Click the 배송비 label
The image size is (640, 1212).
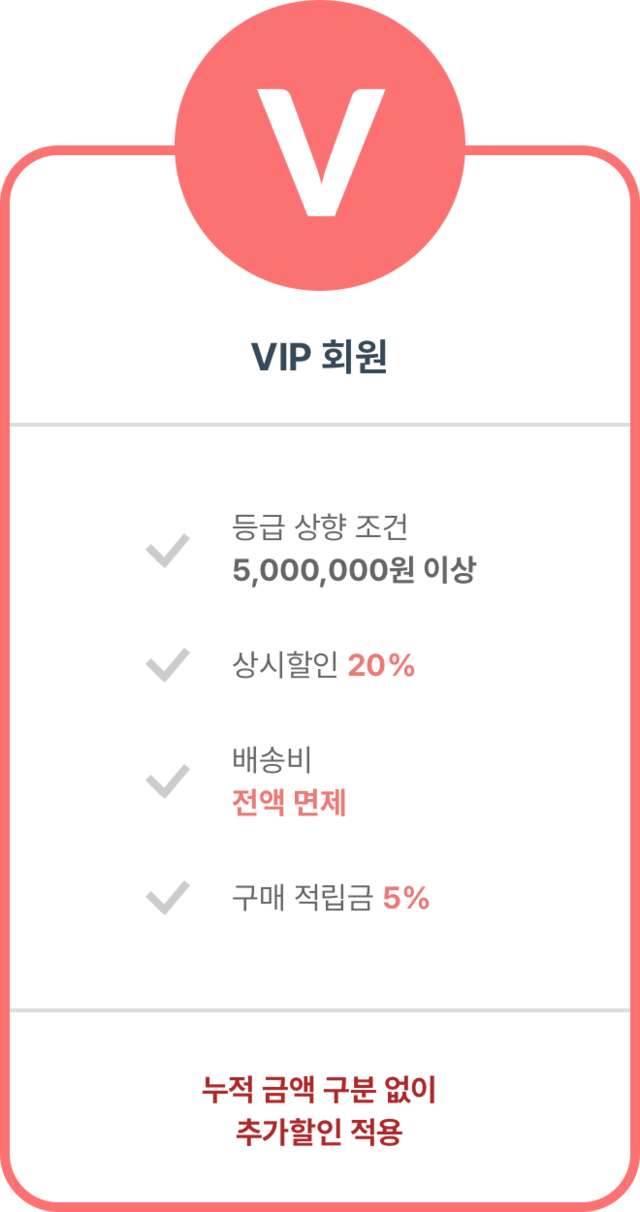click(x=272, y=761)
